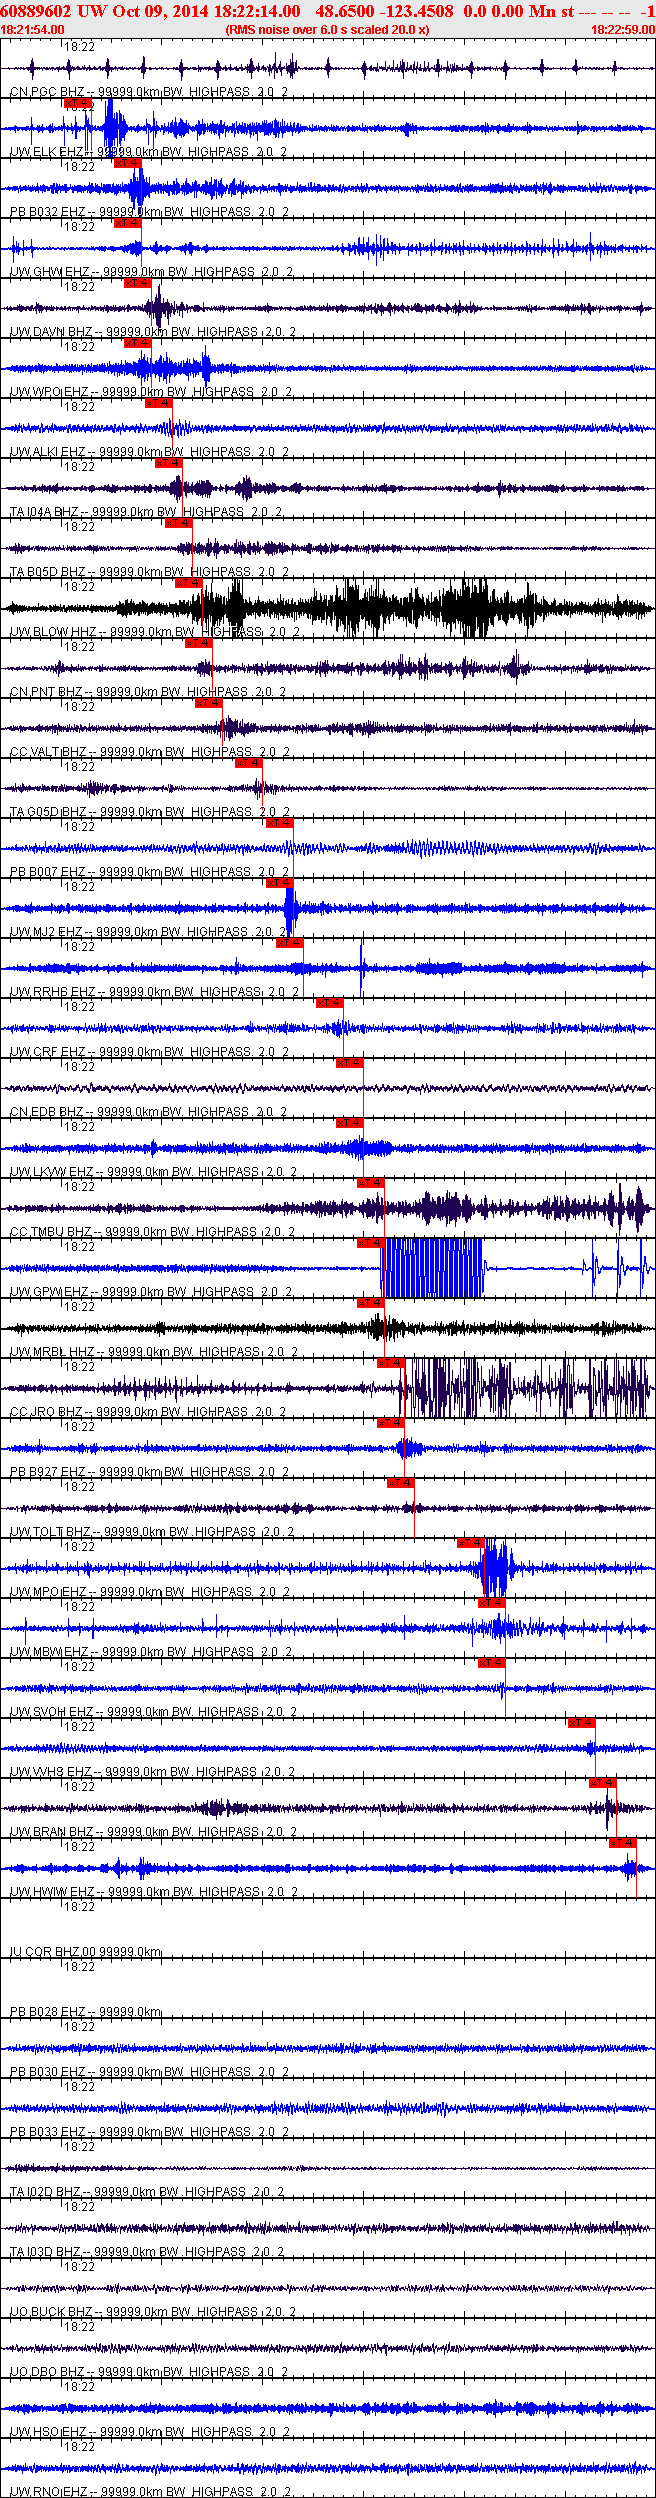Select the pick flag on UW.BLOW trace

(188, 583)
